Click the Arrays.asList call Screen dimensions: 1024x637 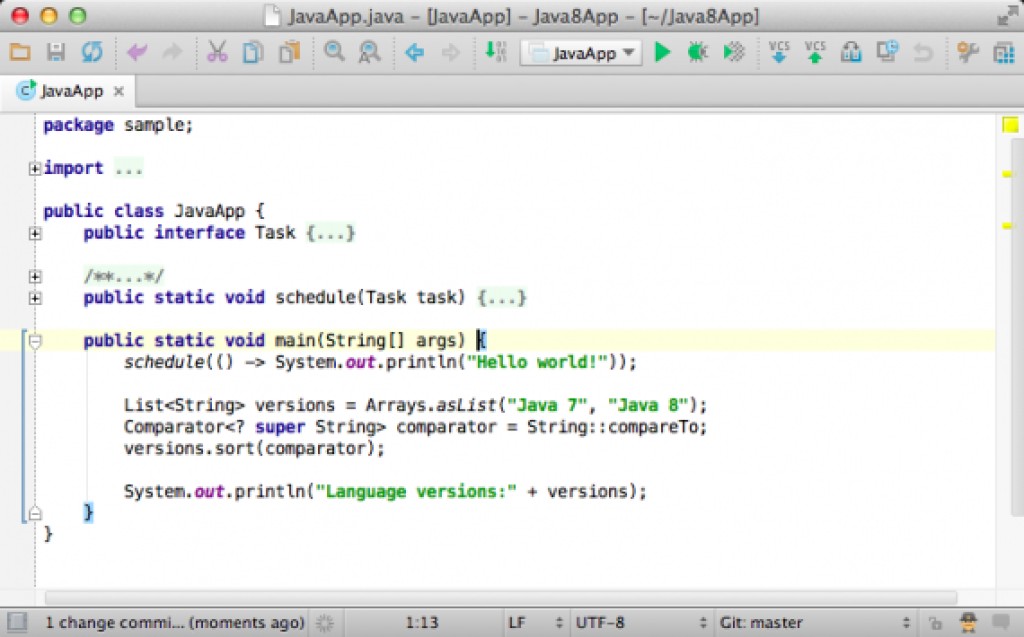click(431, 405)
